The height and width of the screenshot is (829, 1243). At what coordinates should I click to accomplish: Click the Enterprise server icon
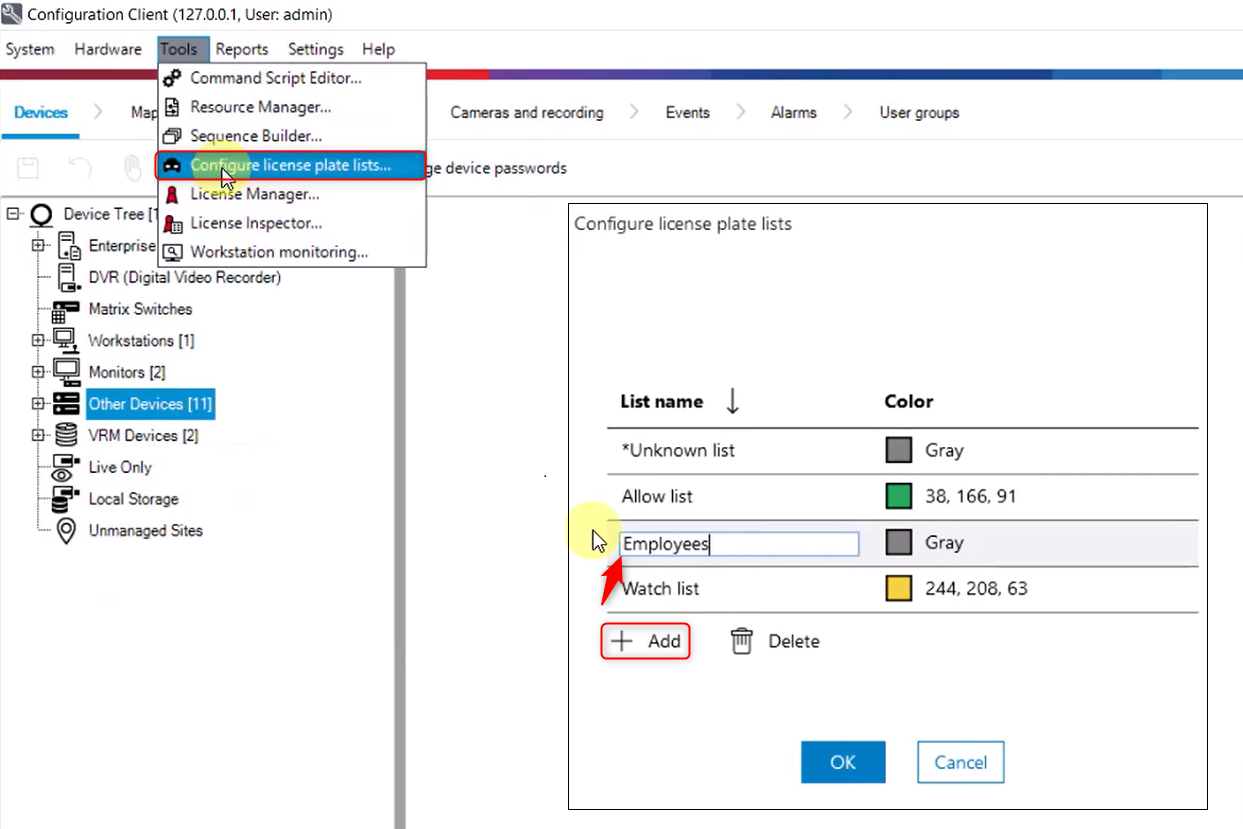pyautogui.click(x=69, y=246)
